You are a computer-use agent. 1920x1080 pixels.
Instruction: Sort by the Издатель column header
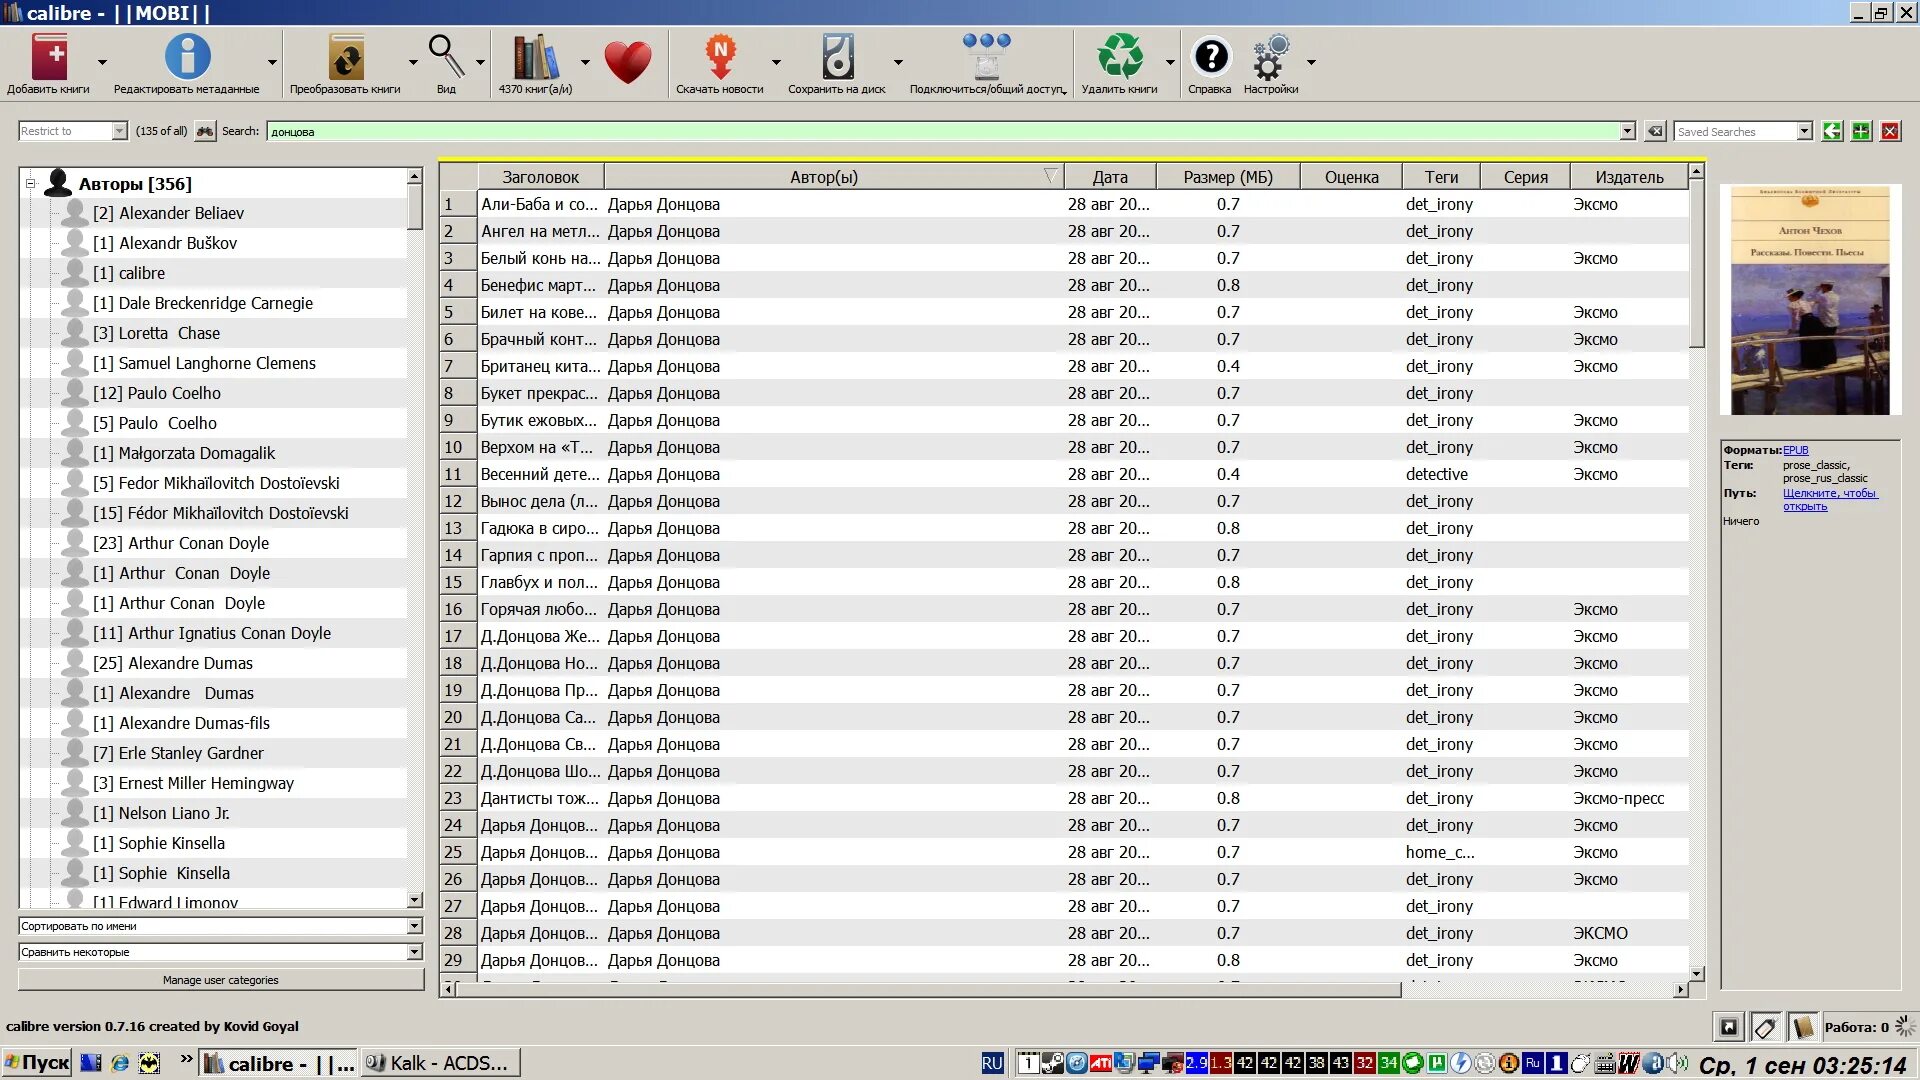(x=1629, y=177)
